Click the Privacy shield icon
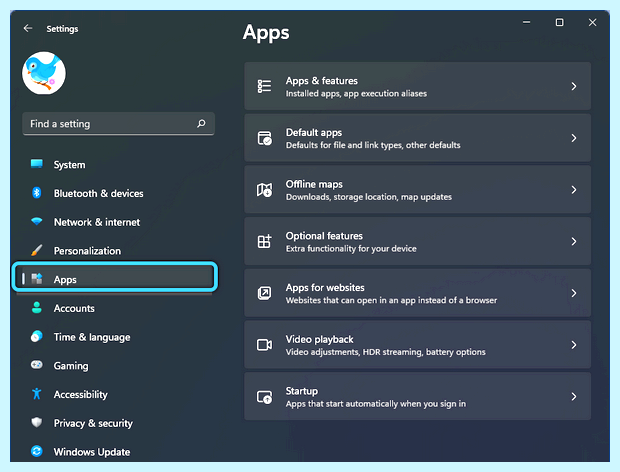620x472 pixels. click(37, 423)
